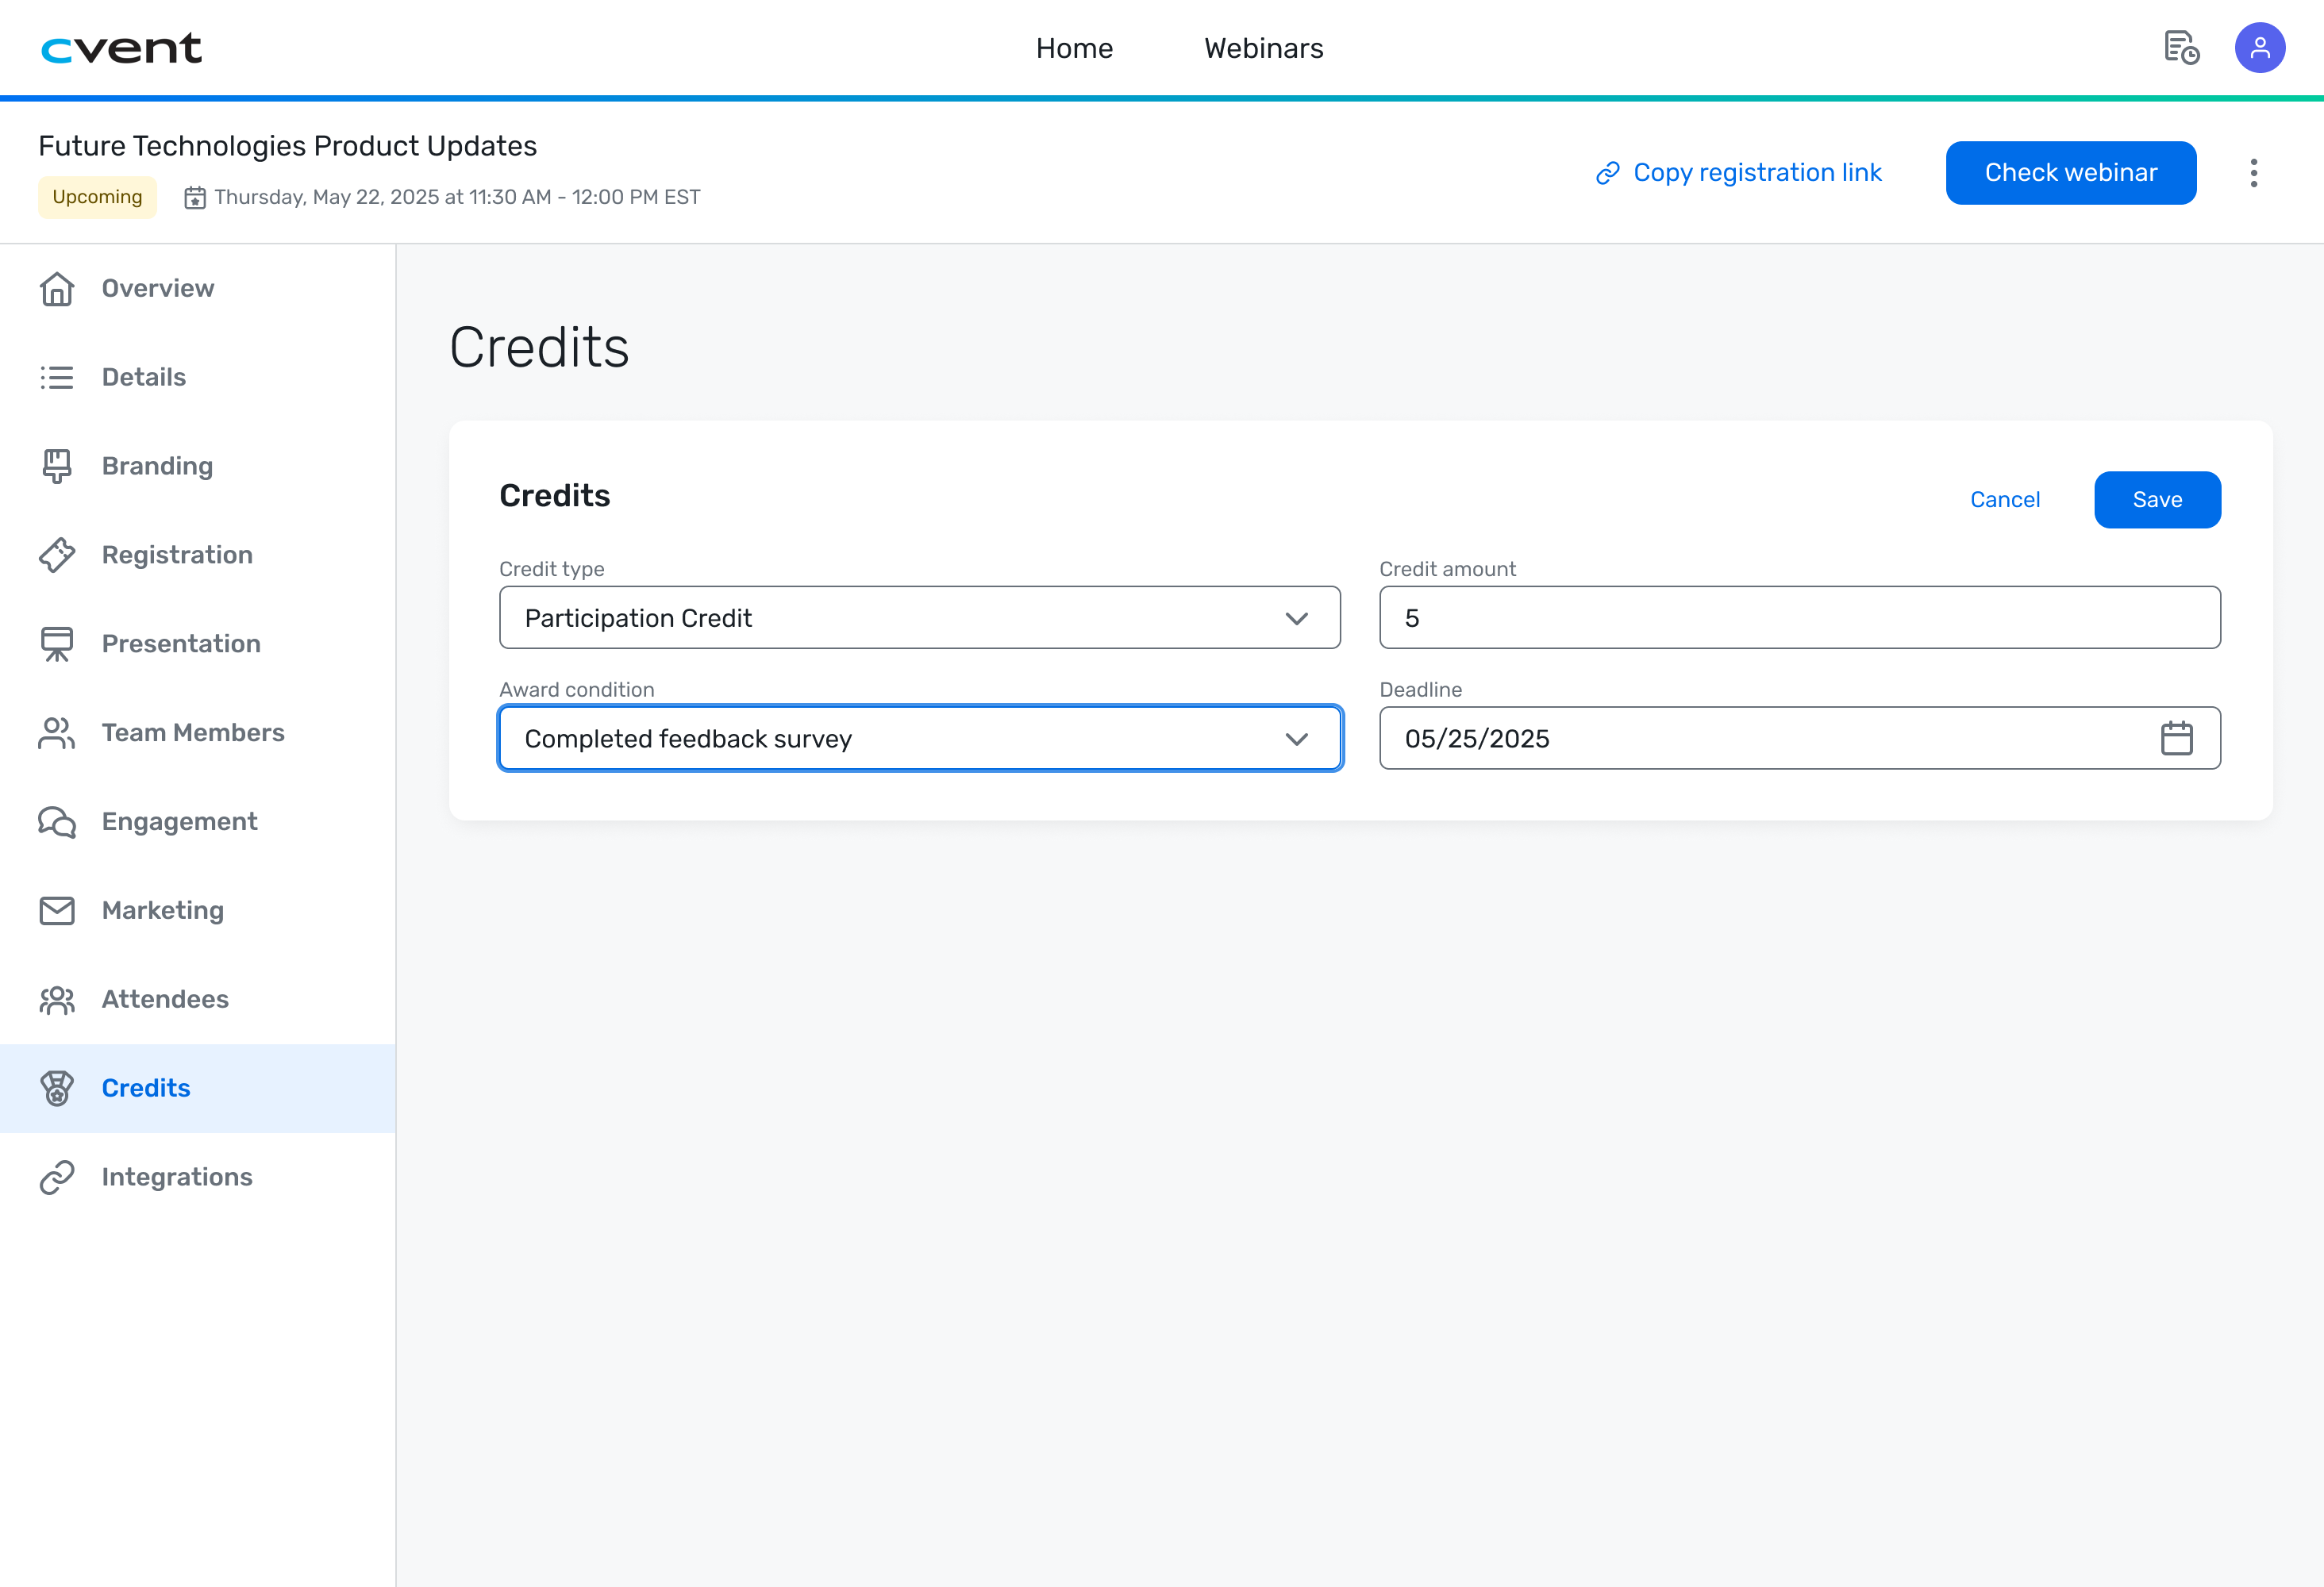
Task: Click the recent activity document-clock icon
Action: click(2180, 48)
